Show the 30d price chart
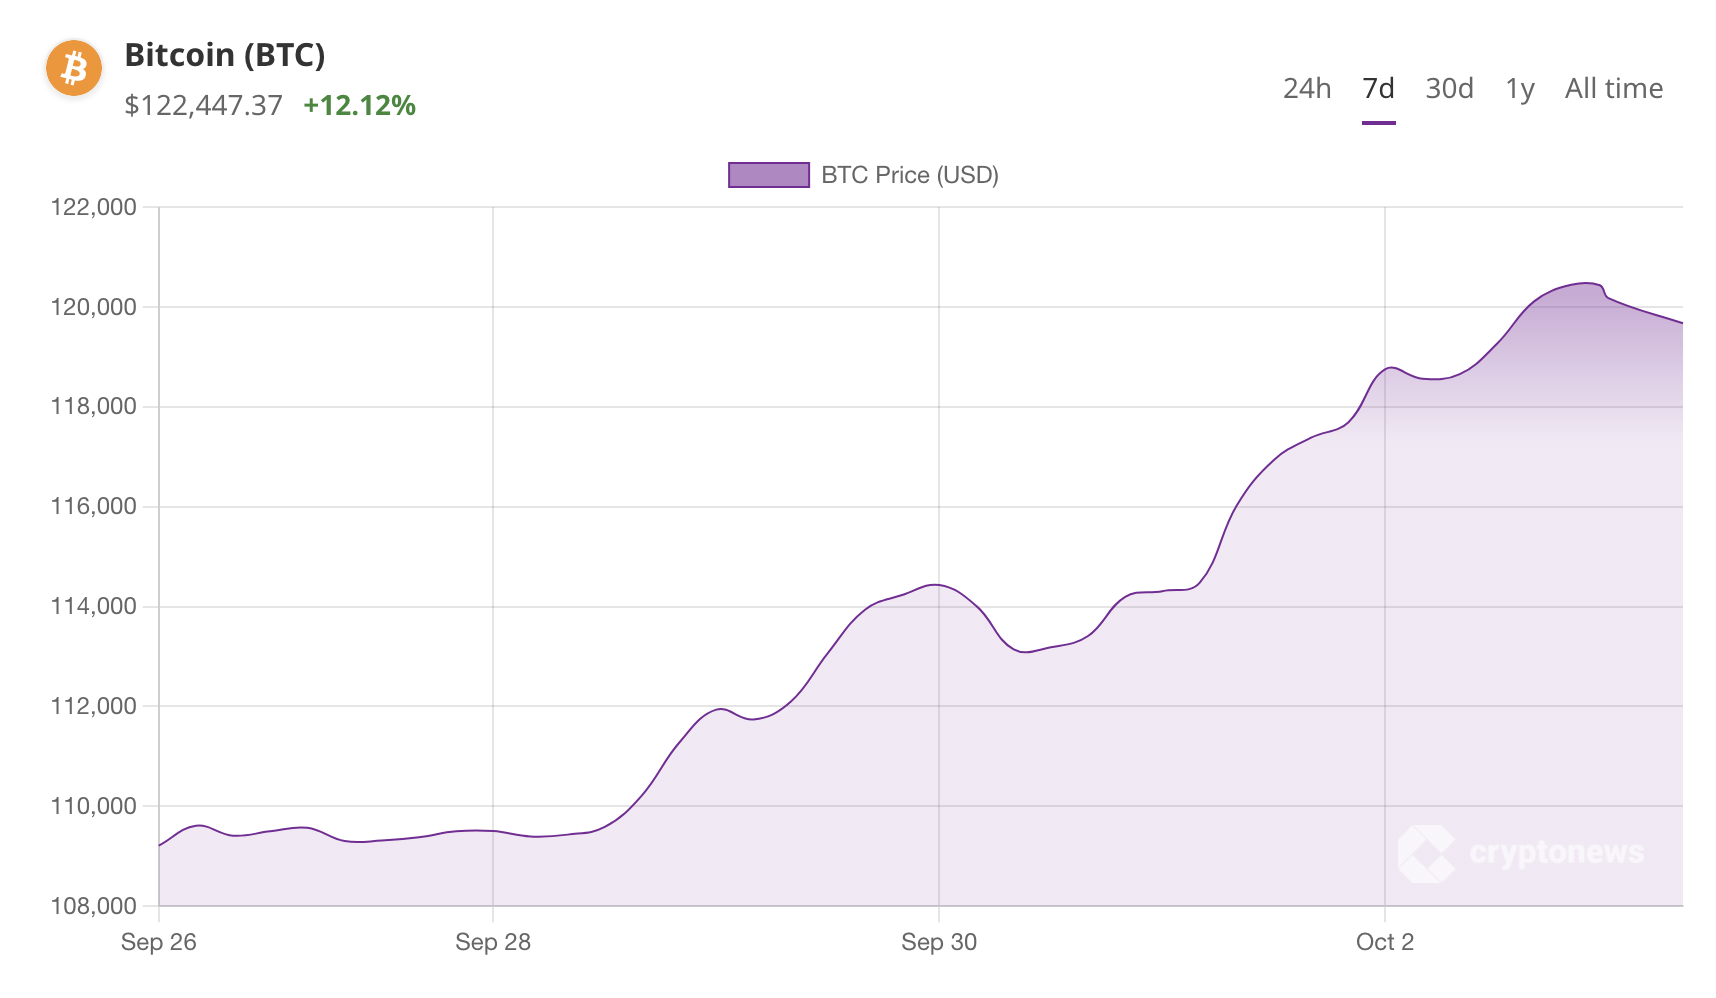The height and width of the screenshot is (998, 1716). 1449,89
